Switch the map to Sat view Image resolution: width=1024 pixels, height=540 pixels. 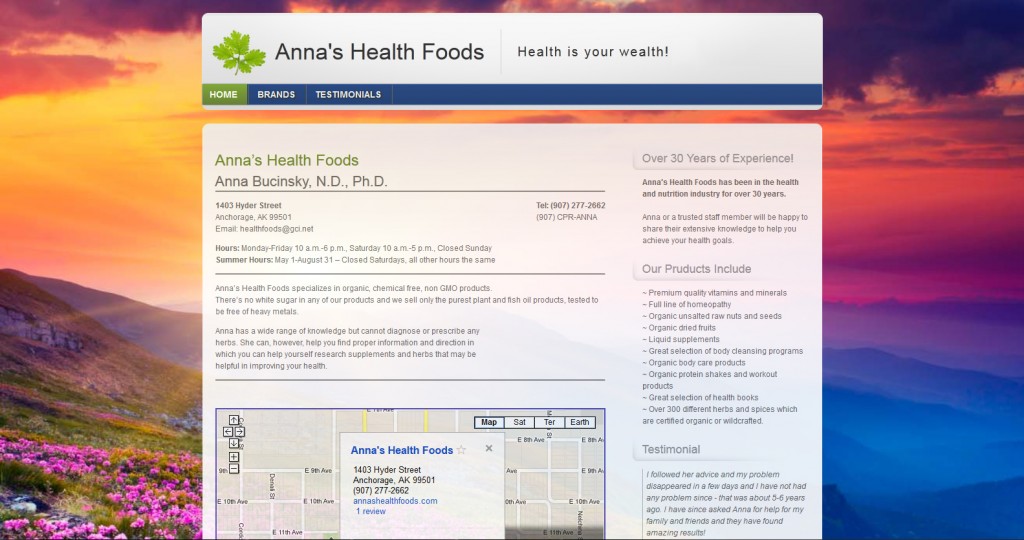[519, 422]
